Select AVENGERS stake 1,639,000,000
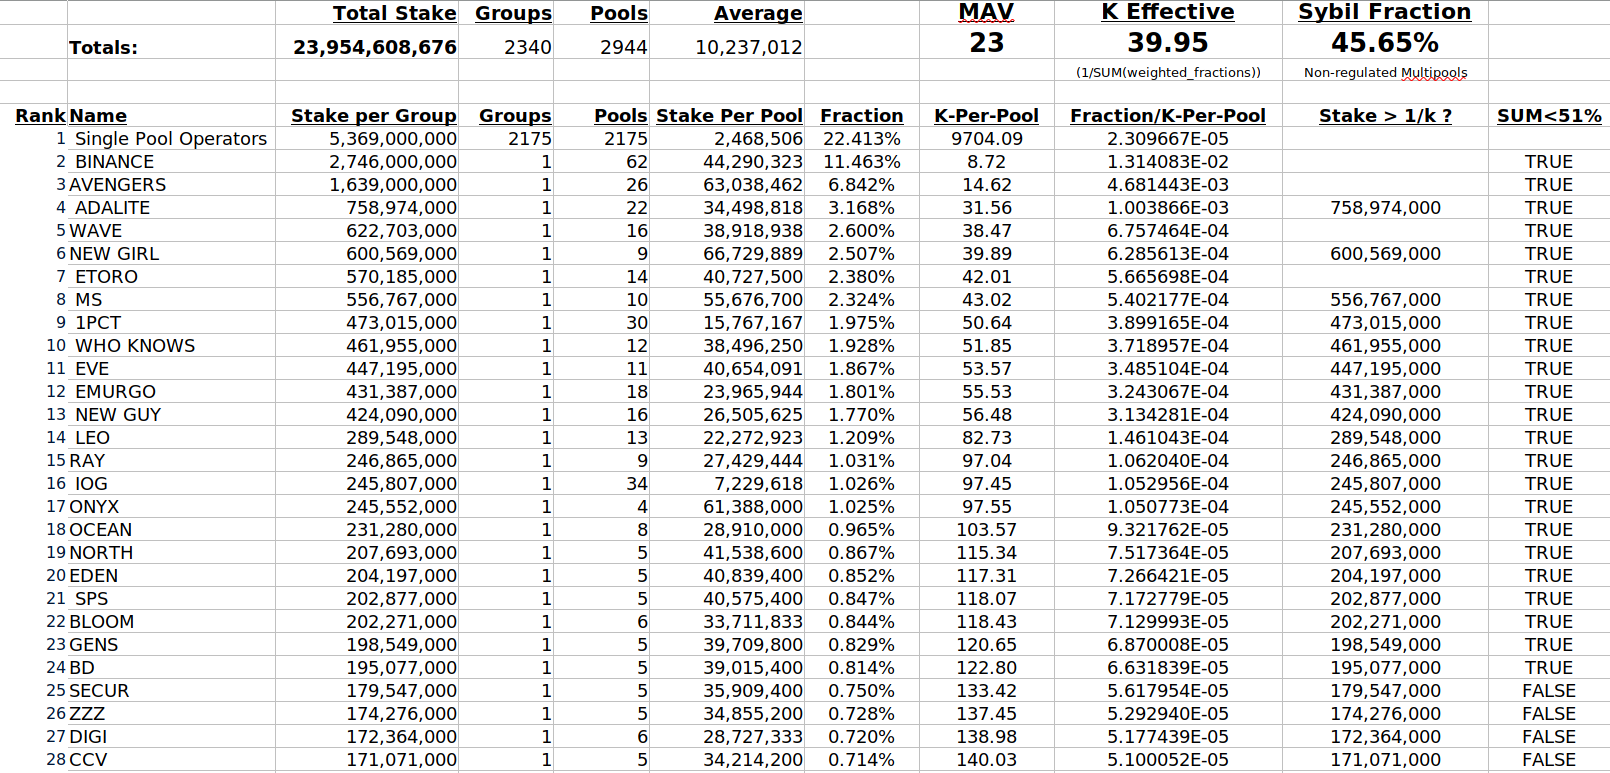This screenshot has height=773, width=1610. coord(393,185)
